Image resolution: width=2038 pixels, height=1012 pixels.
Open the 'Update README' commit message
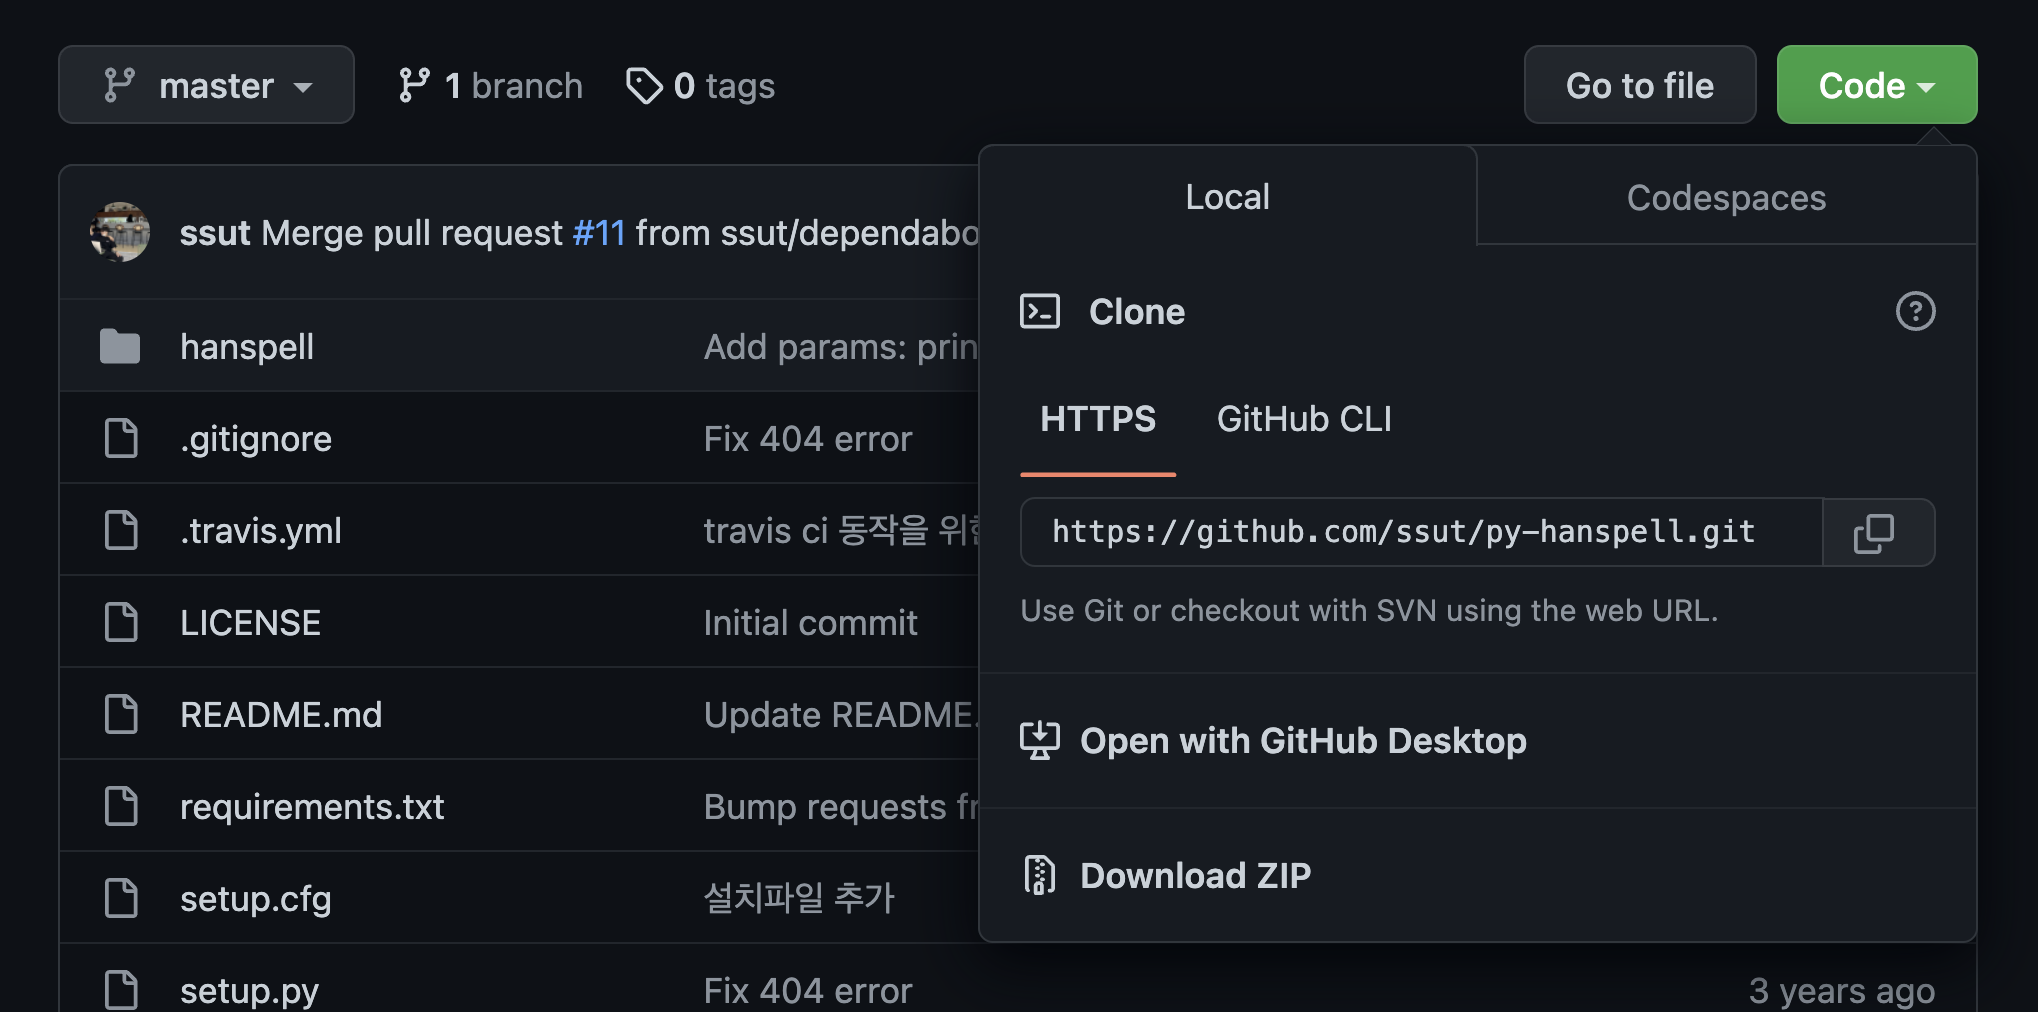pos(841,715)
